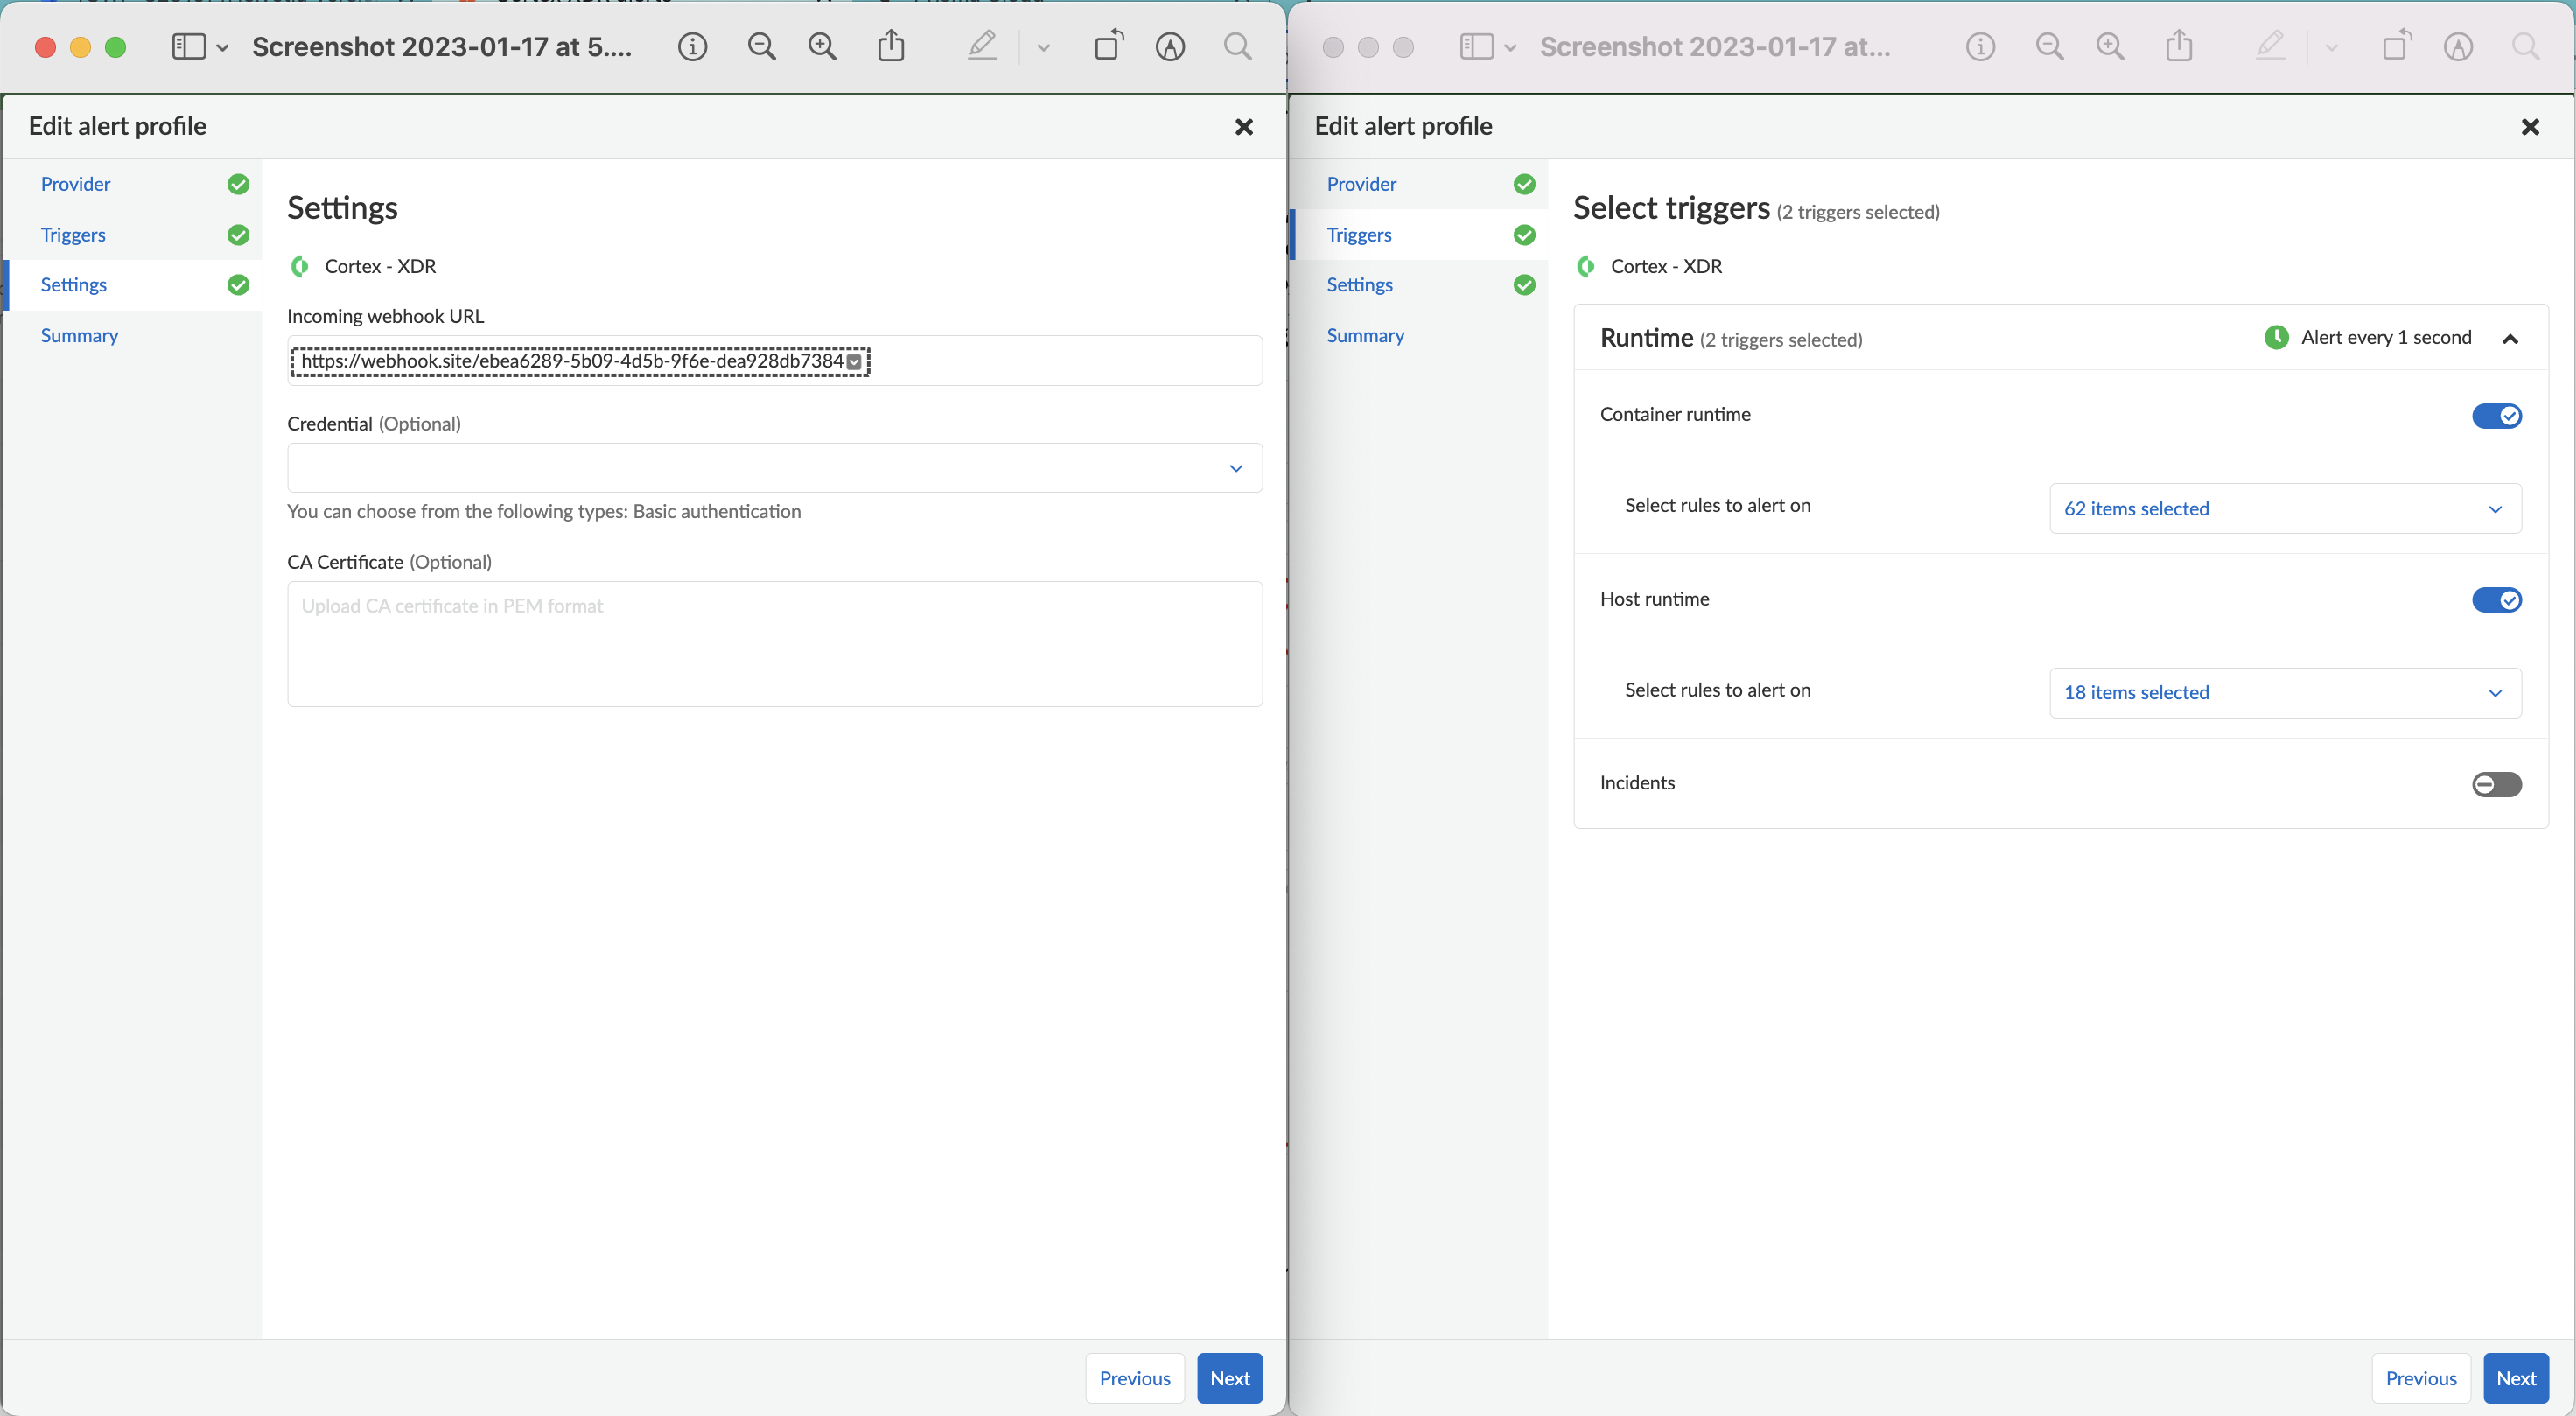Open the Credential dropdown
Image resolution: width=2576 pixels, height=1416 pixels.
click(x=775, y=468)
